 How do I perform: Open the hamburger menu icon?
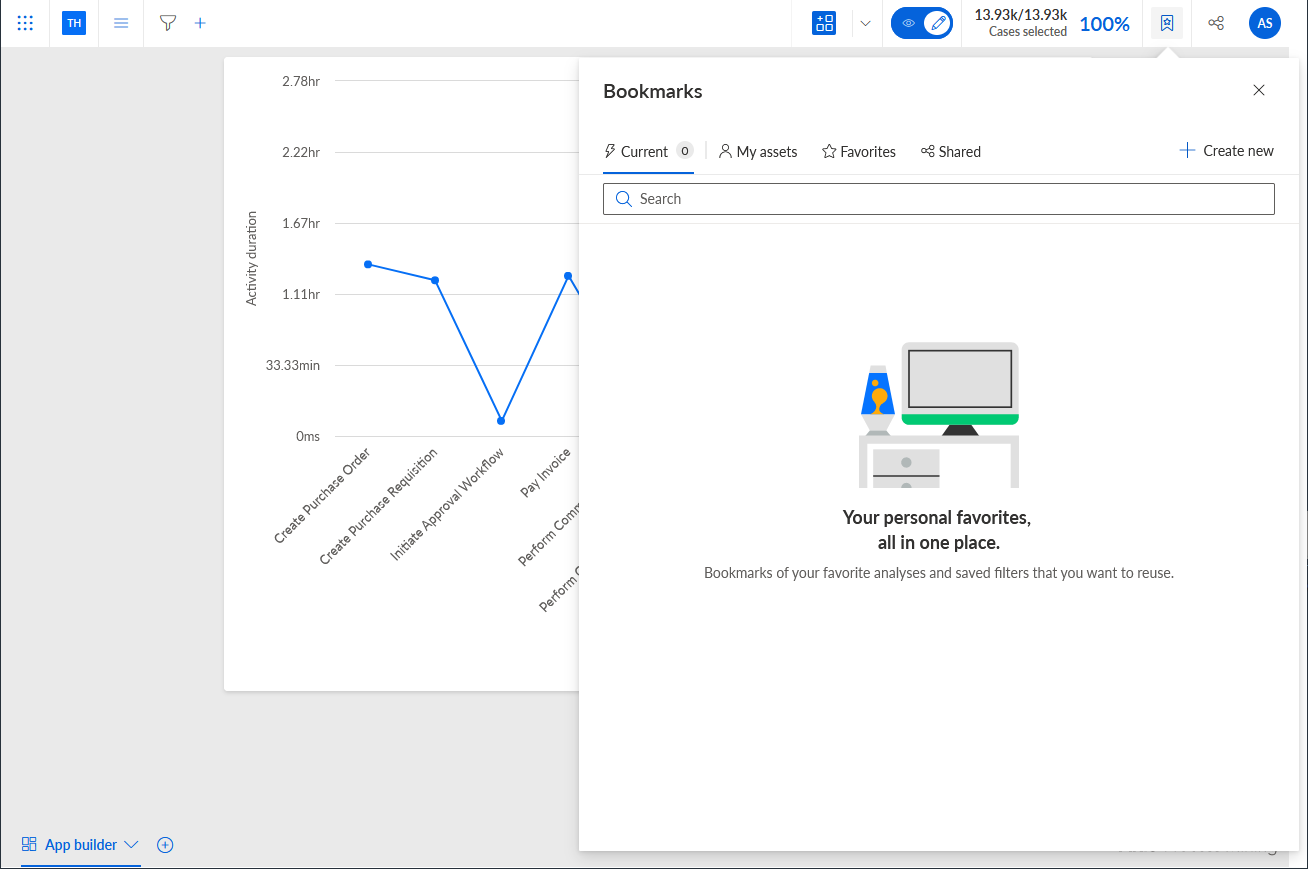pos(121,23)
